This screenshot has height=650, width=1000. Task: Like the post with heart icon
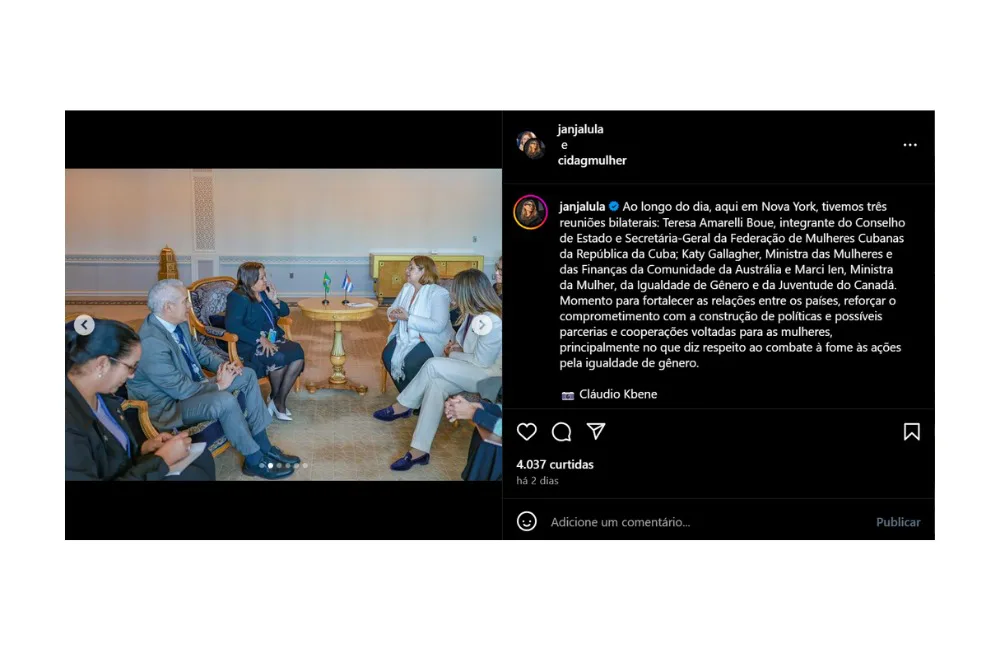526,432
